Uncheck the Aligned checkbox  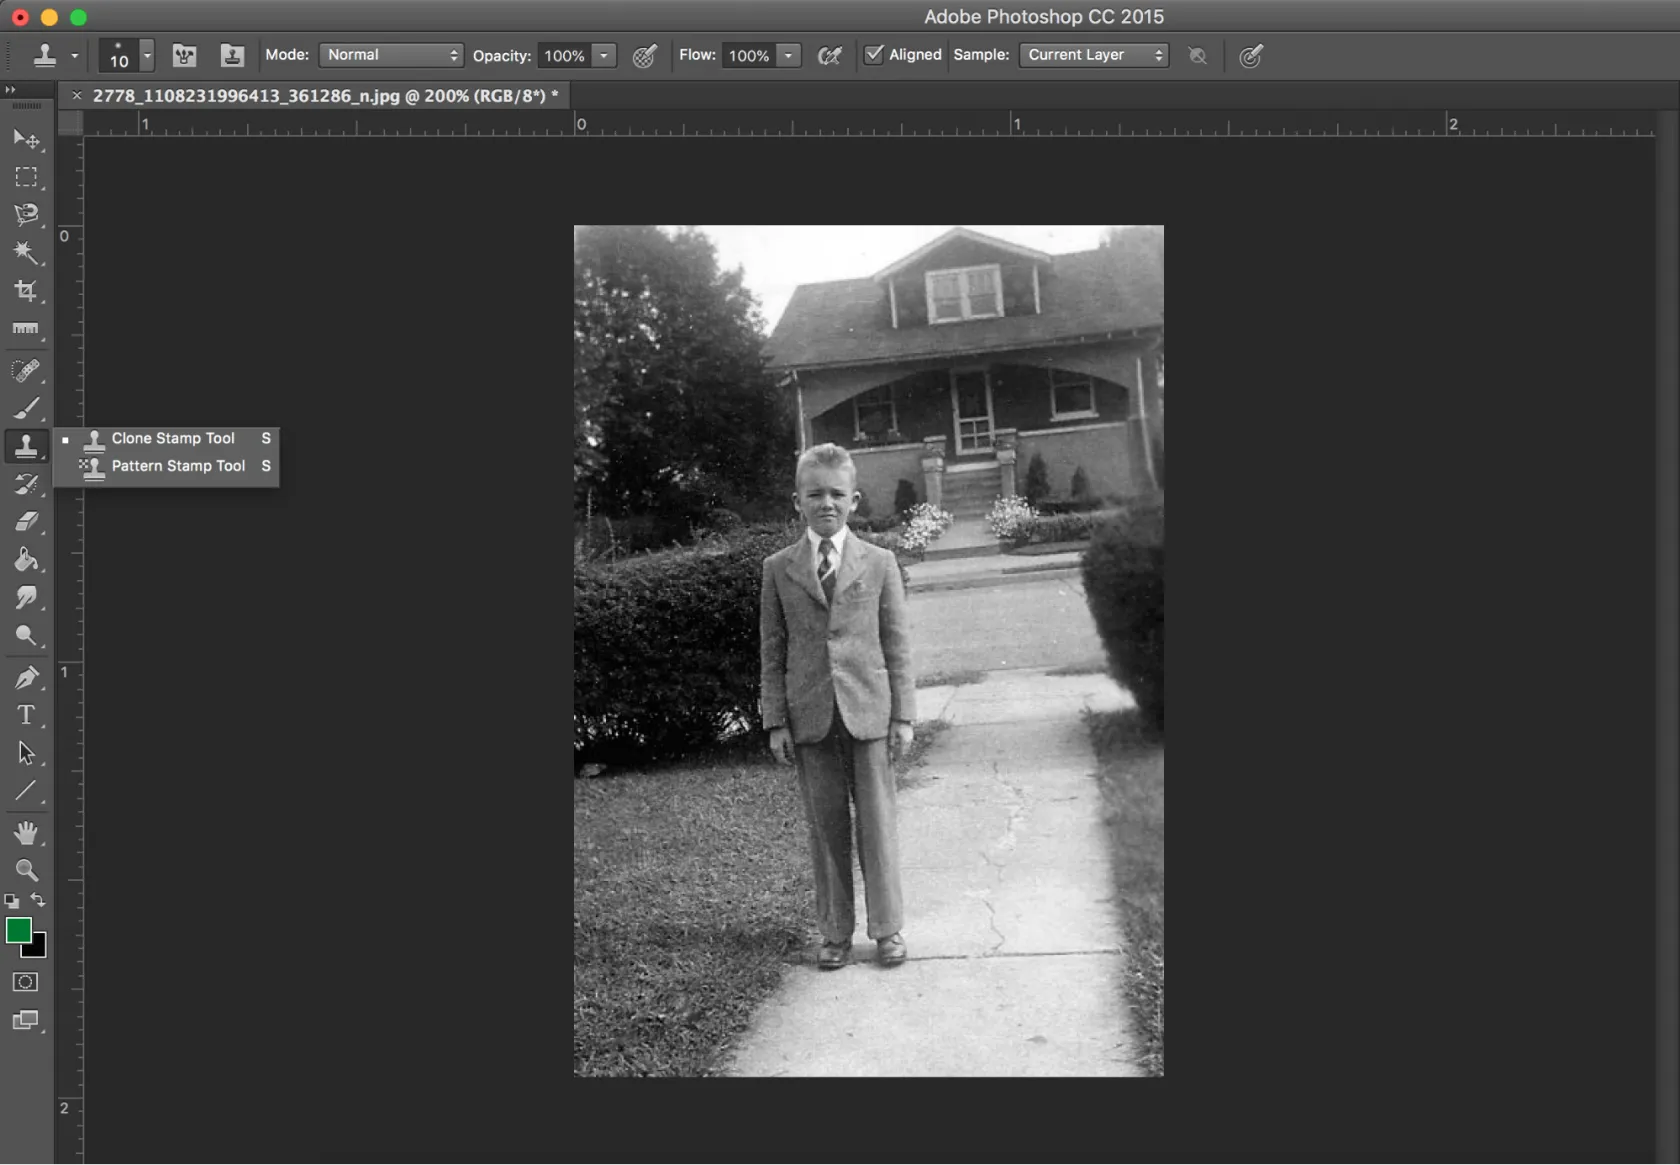point(874,55)
